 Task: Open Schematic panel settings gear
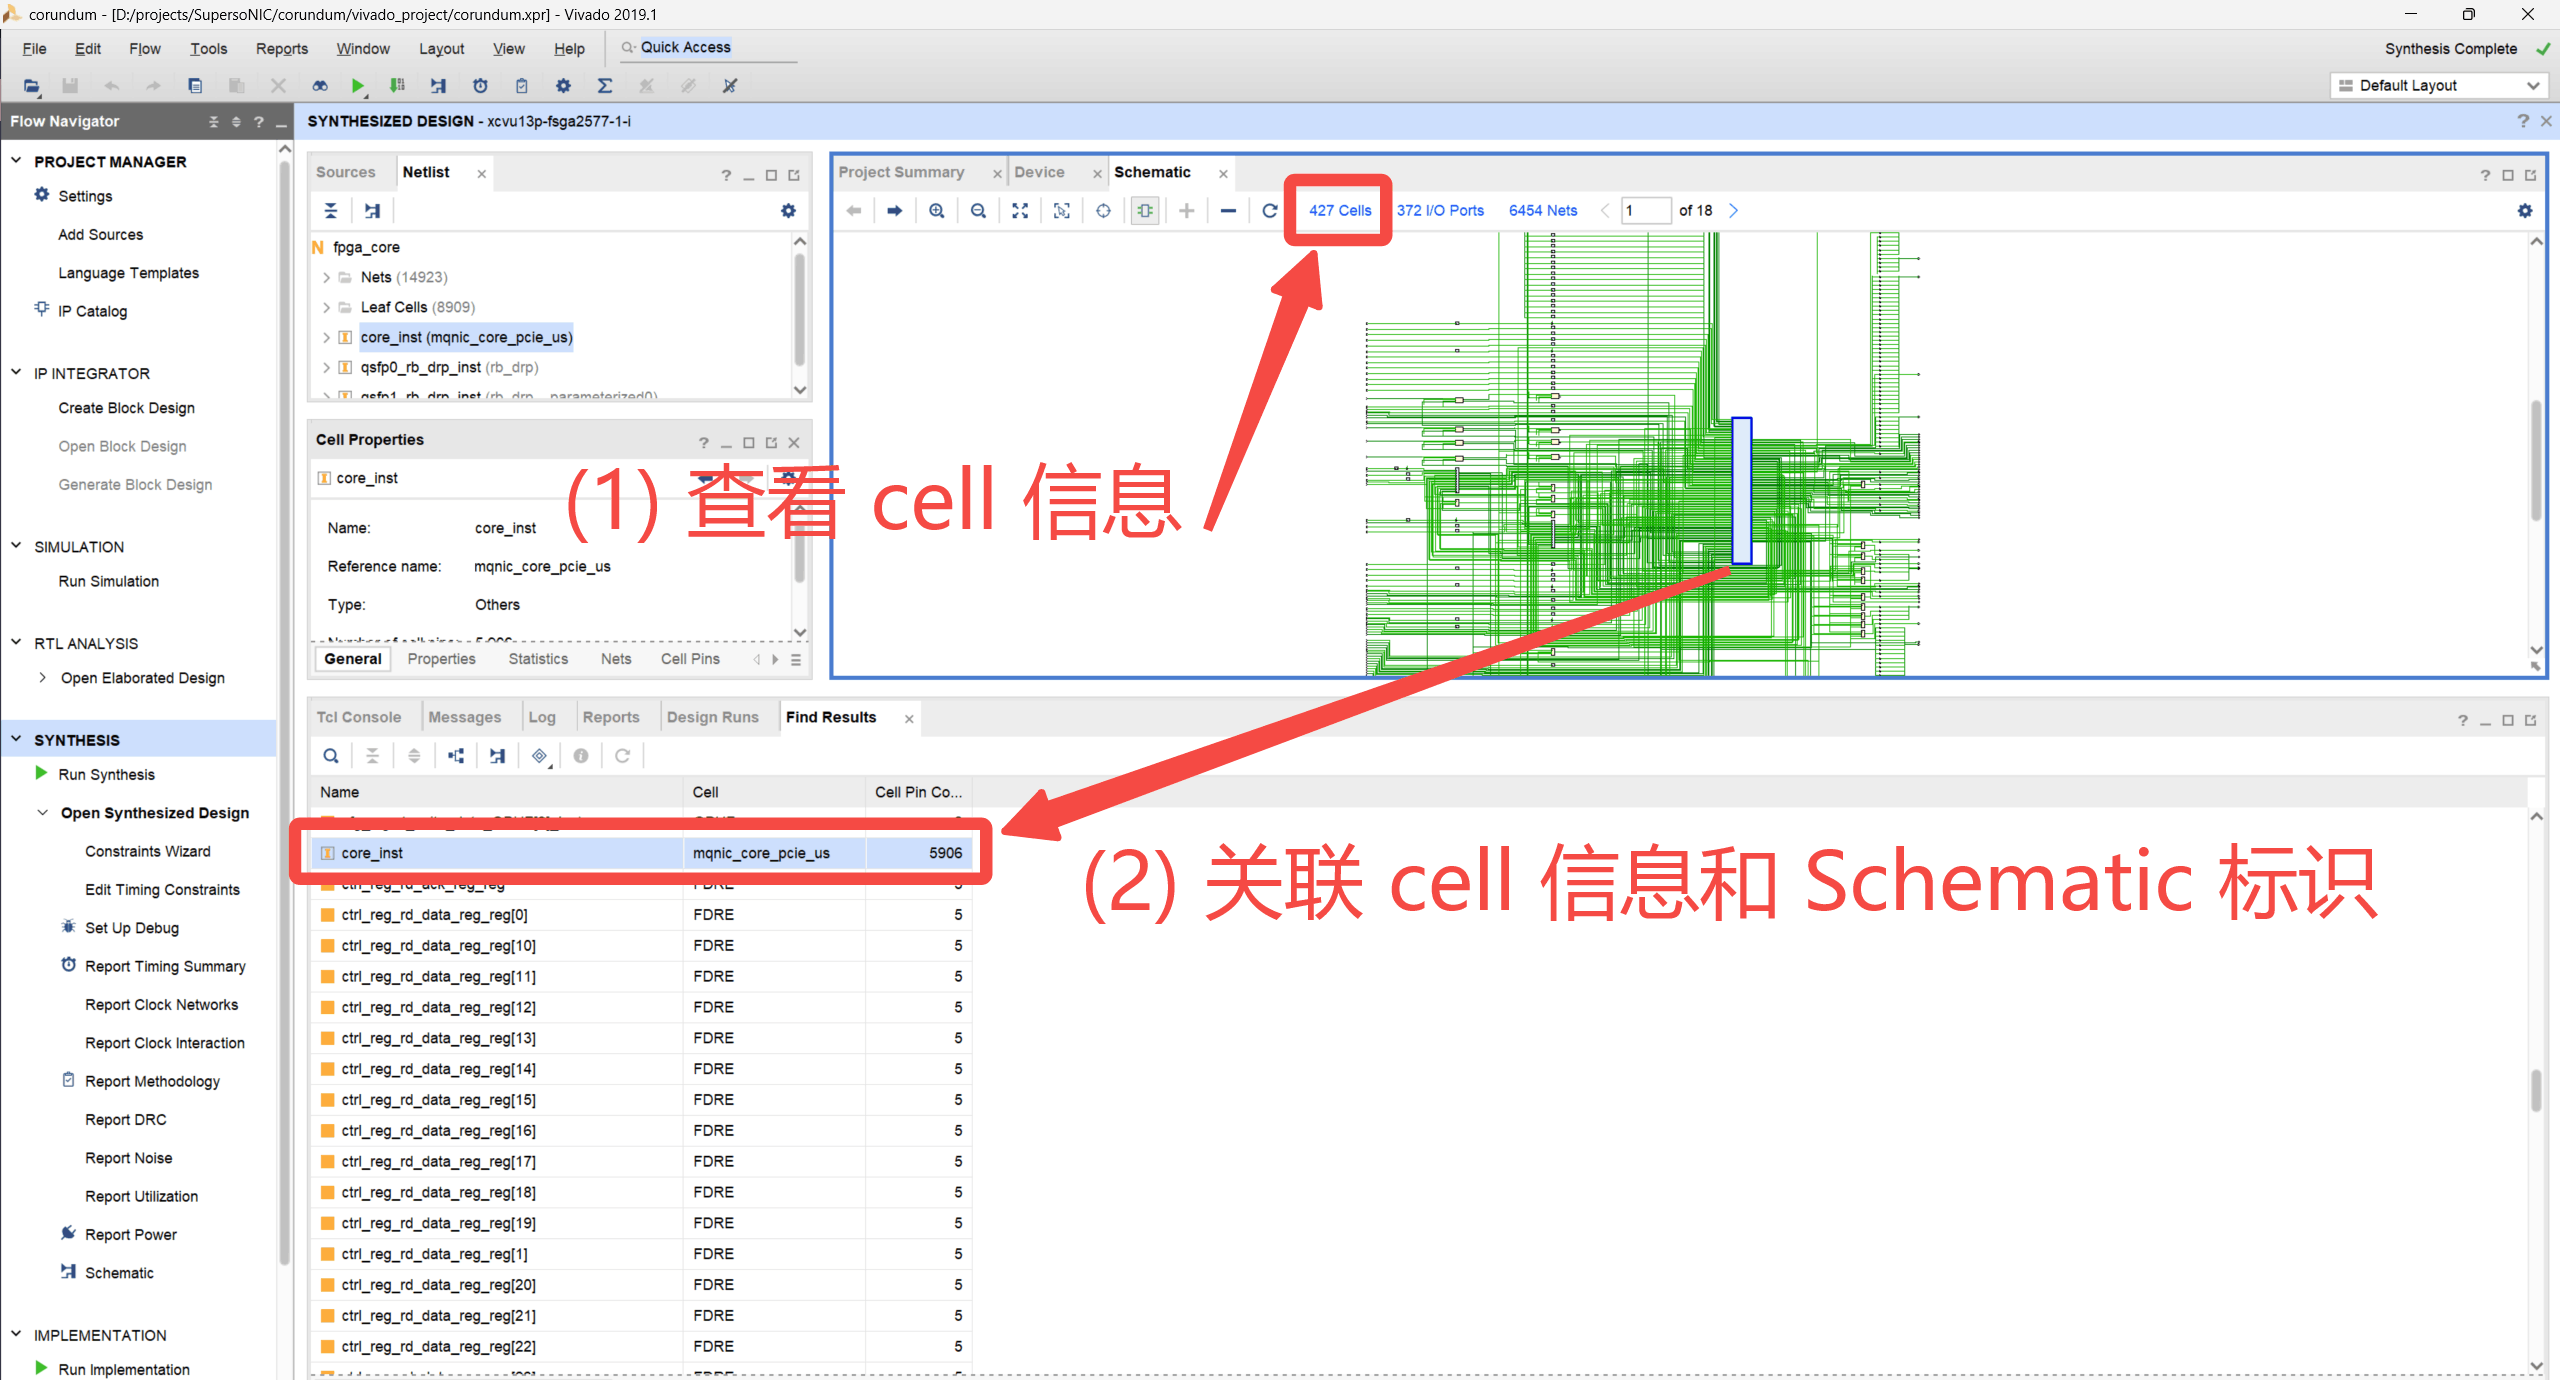[x=2525, y=211]
